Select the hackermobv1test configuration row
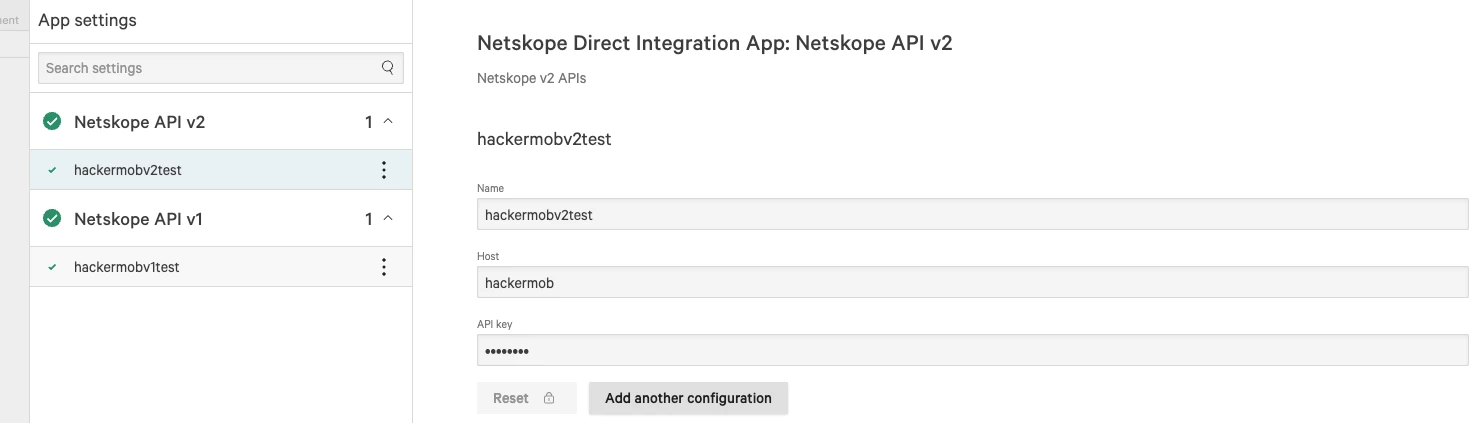Viewport: 1479px width, 423px height. point(221,267)
